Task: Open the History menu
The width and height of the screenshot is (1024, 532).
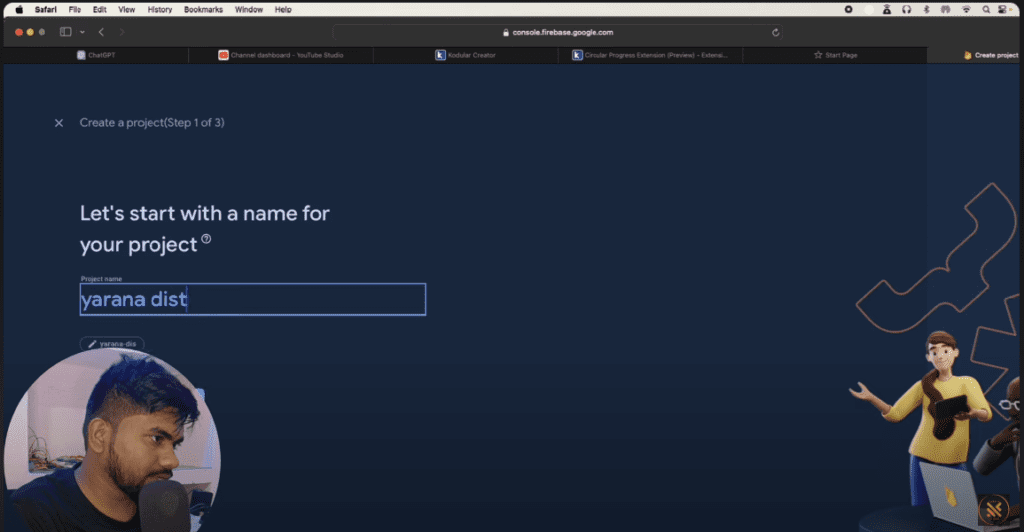Action: pyautogui.click(x=159, y=9)
